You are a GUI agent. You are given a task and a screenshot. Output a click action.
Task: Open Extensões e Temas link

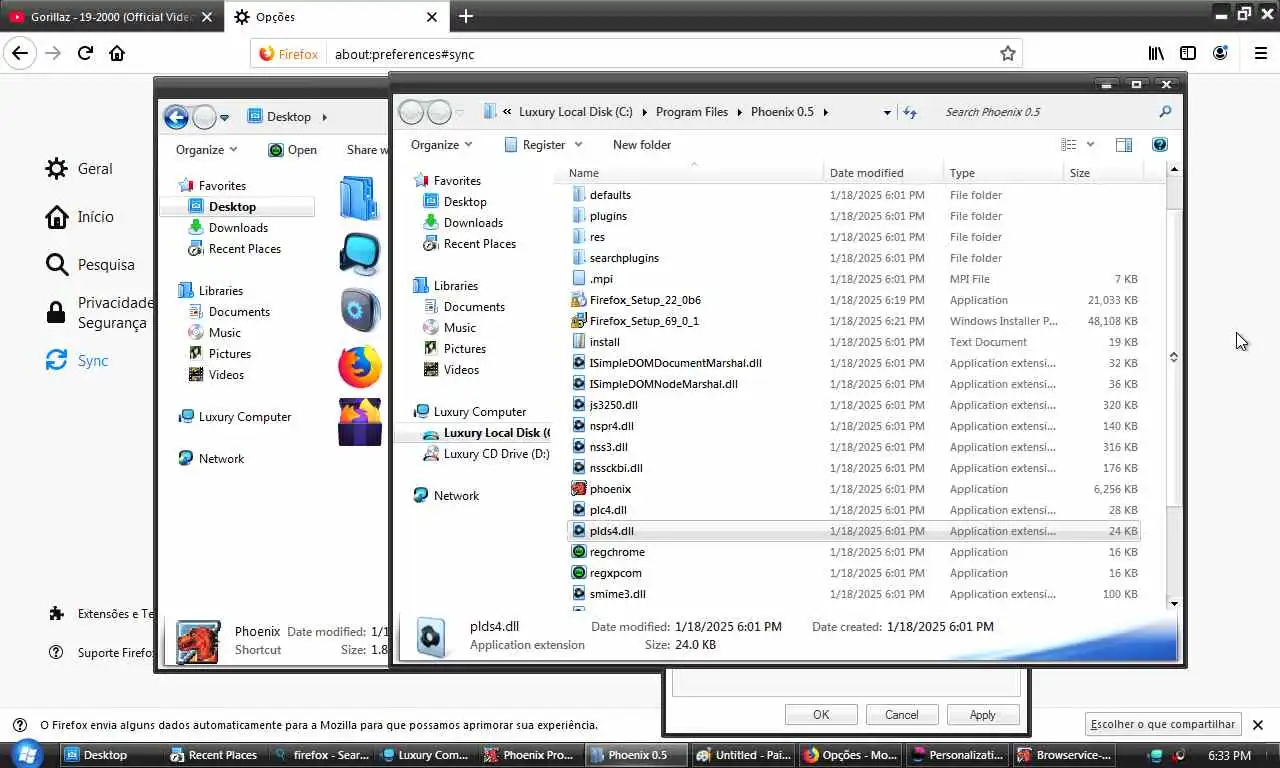[101, 614]
